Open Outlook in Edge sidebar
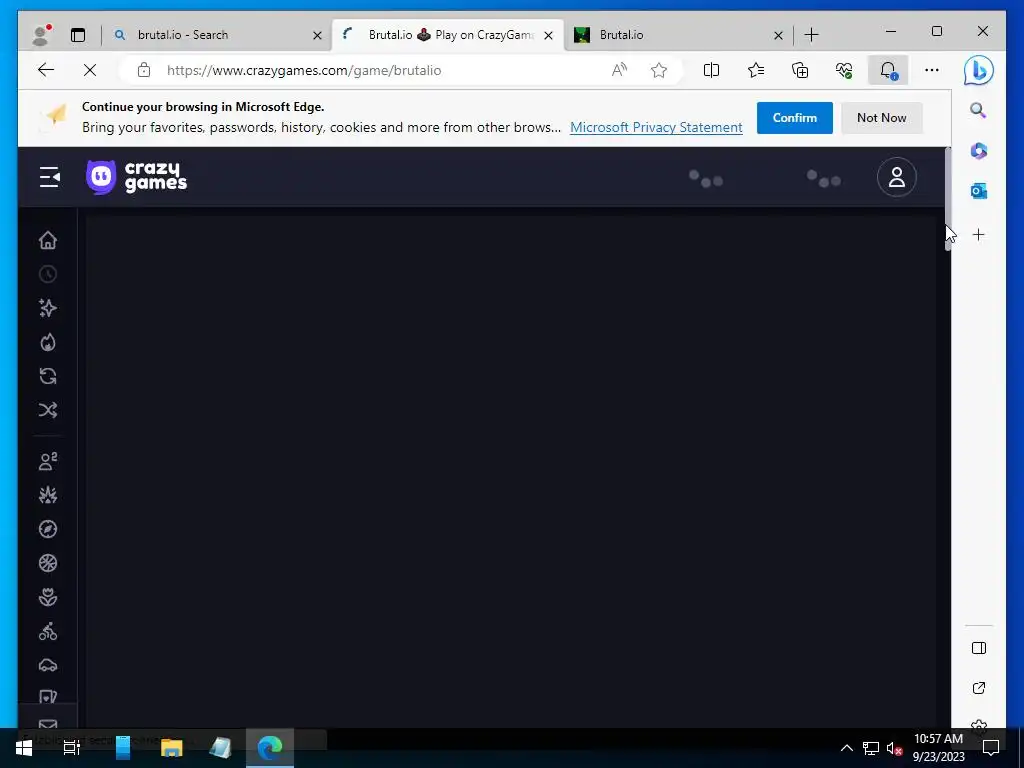This screenshot has height=768, width=1024. click(x=978, y=191)
